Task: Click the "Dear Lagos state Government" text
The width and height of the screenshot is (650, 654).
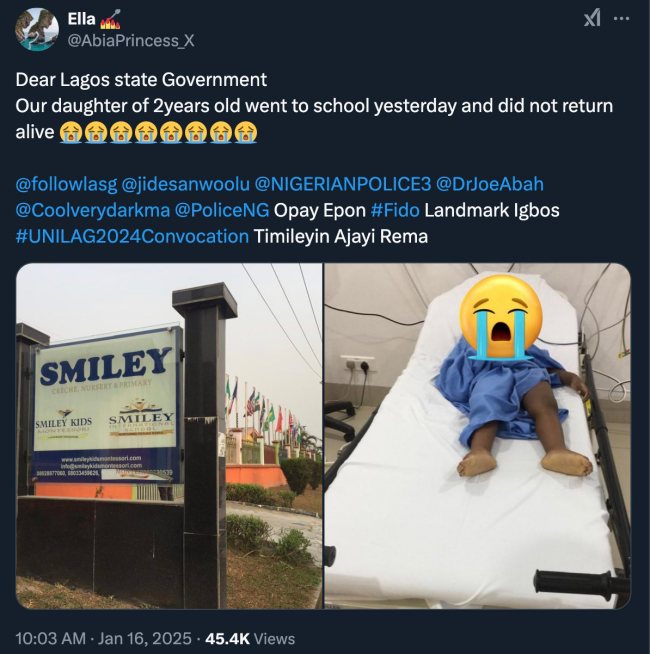Action: [141, 80]
